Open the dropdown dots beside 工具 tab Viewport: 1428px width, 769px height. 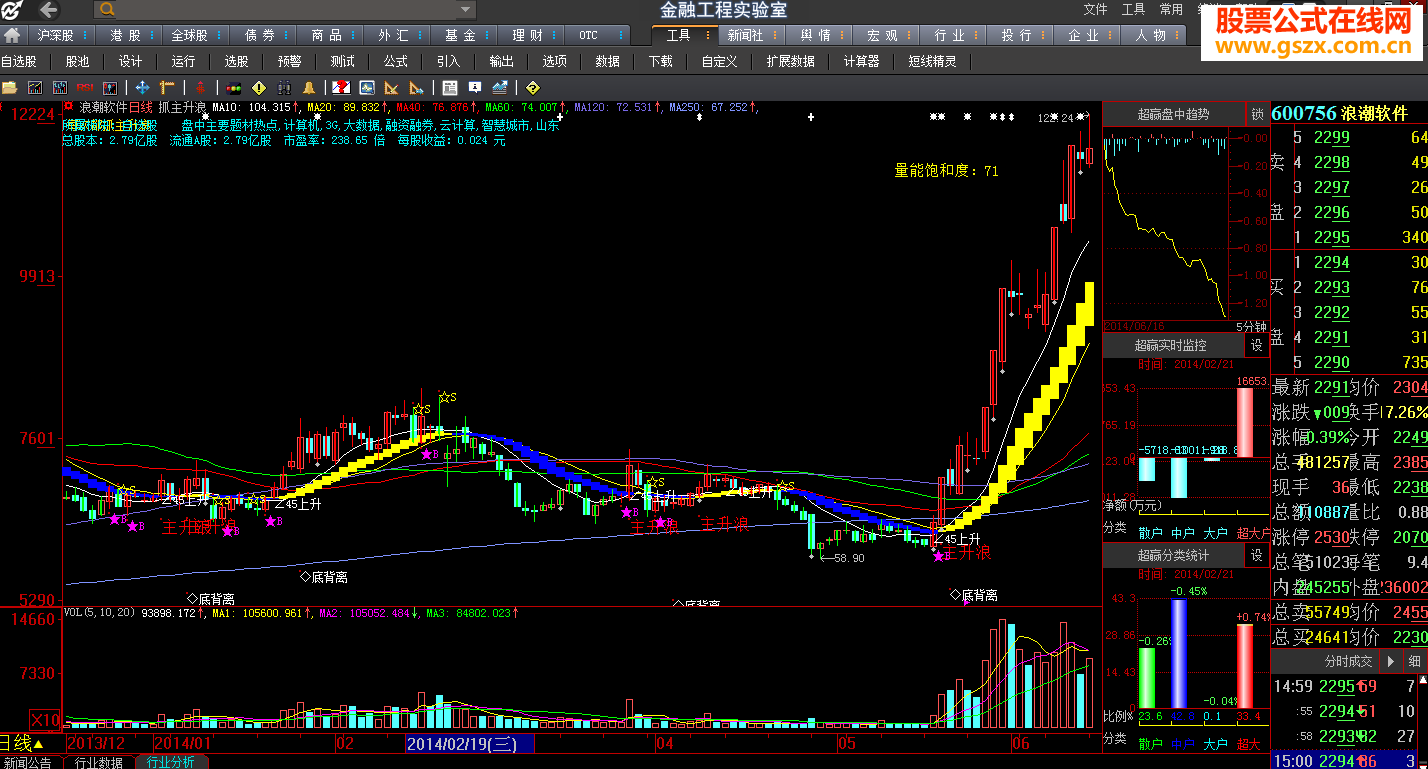709,35
